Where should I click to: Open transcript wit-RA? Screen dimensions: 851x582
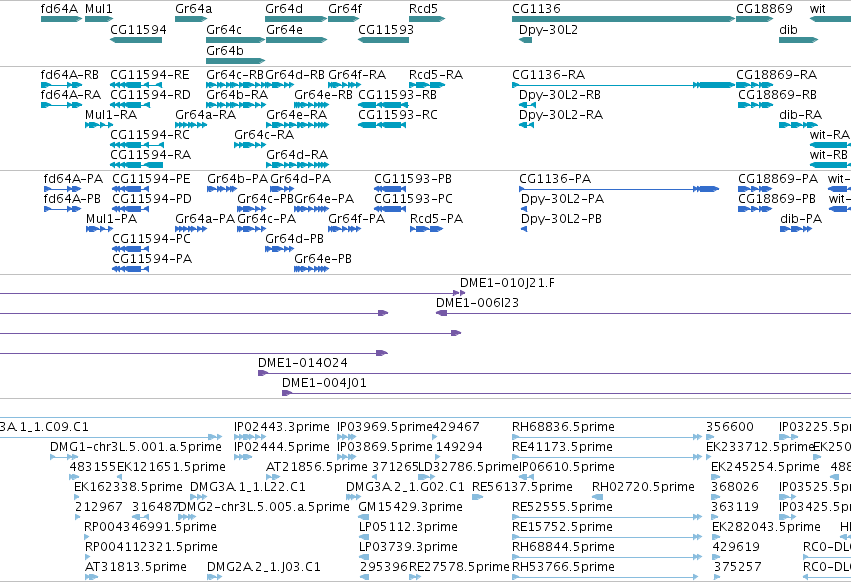(830, 145)
